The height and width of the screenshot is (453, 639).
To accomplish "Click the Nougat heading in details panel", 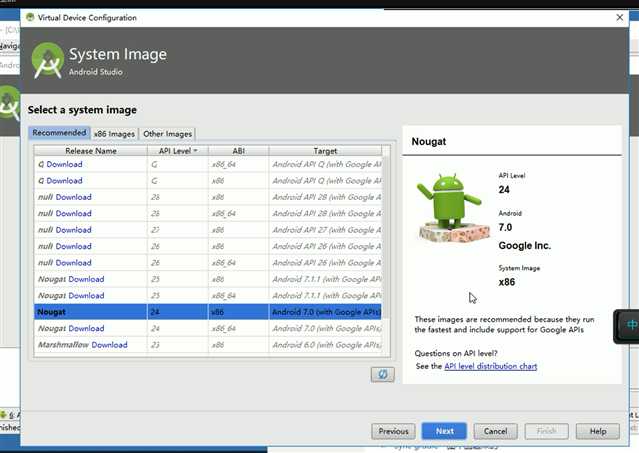I will [x=429, y=141].
